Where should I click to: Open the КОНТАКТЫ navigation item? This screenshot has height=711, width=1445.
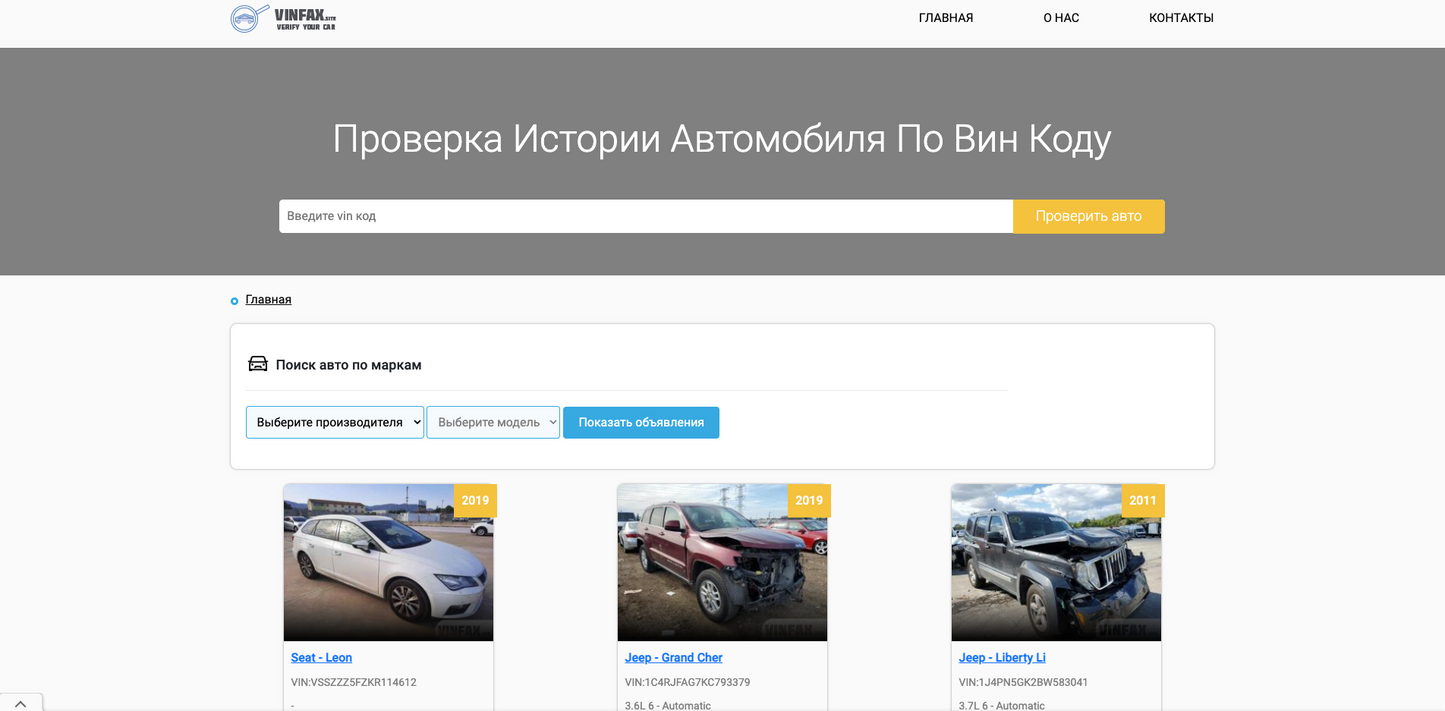click(1181, 18)
